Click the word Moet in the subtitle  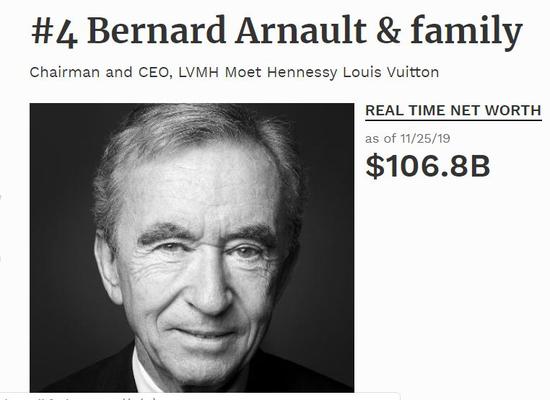(x=243, y=72)
